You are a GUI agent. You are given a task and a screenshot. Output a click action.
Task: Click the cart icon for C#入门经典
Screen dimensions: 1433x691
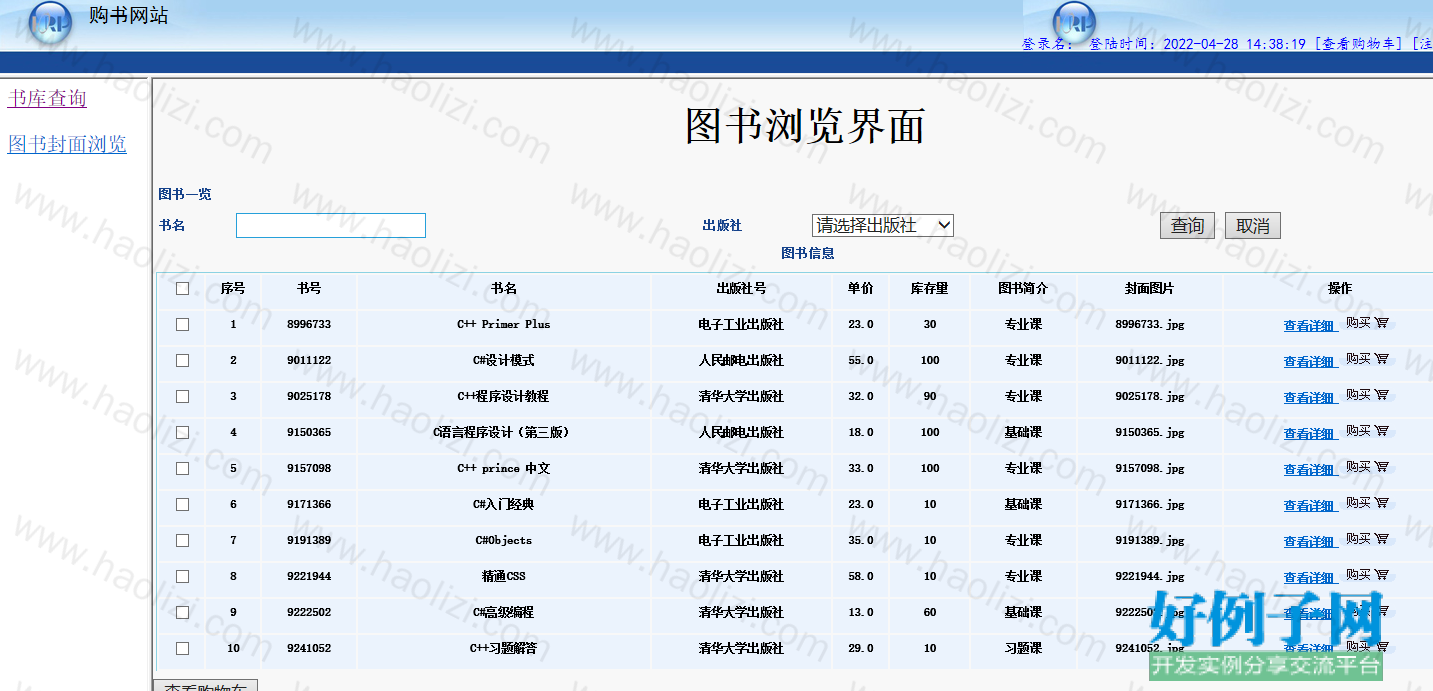tap(1382, 503)
